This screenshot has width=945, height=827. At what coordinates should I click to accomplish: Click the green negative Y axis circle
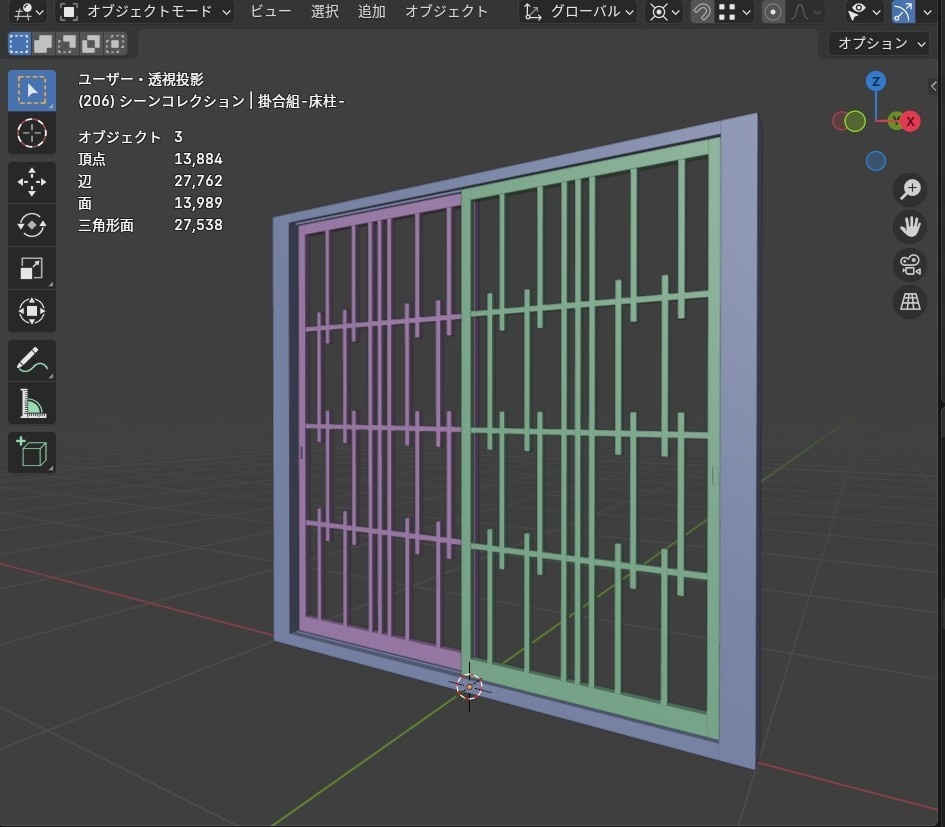click(x=855, y=121)
